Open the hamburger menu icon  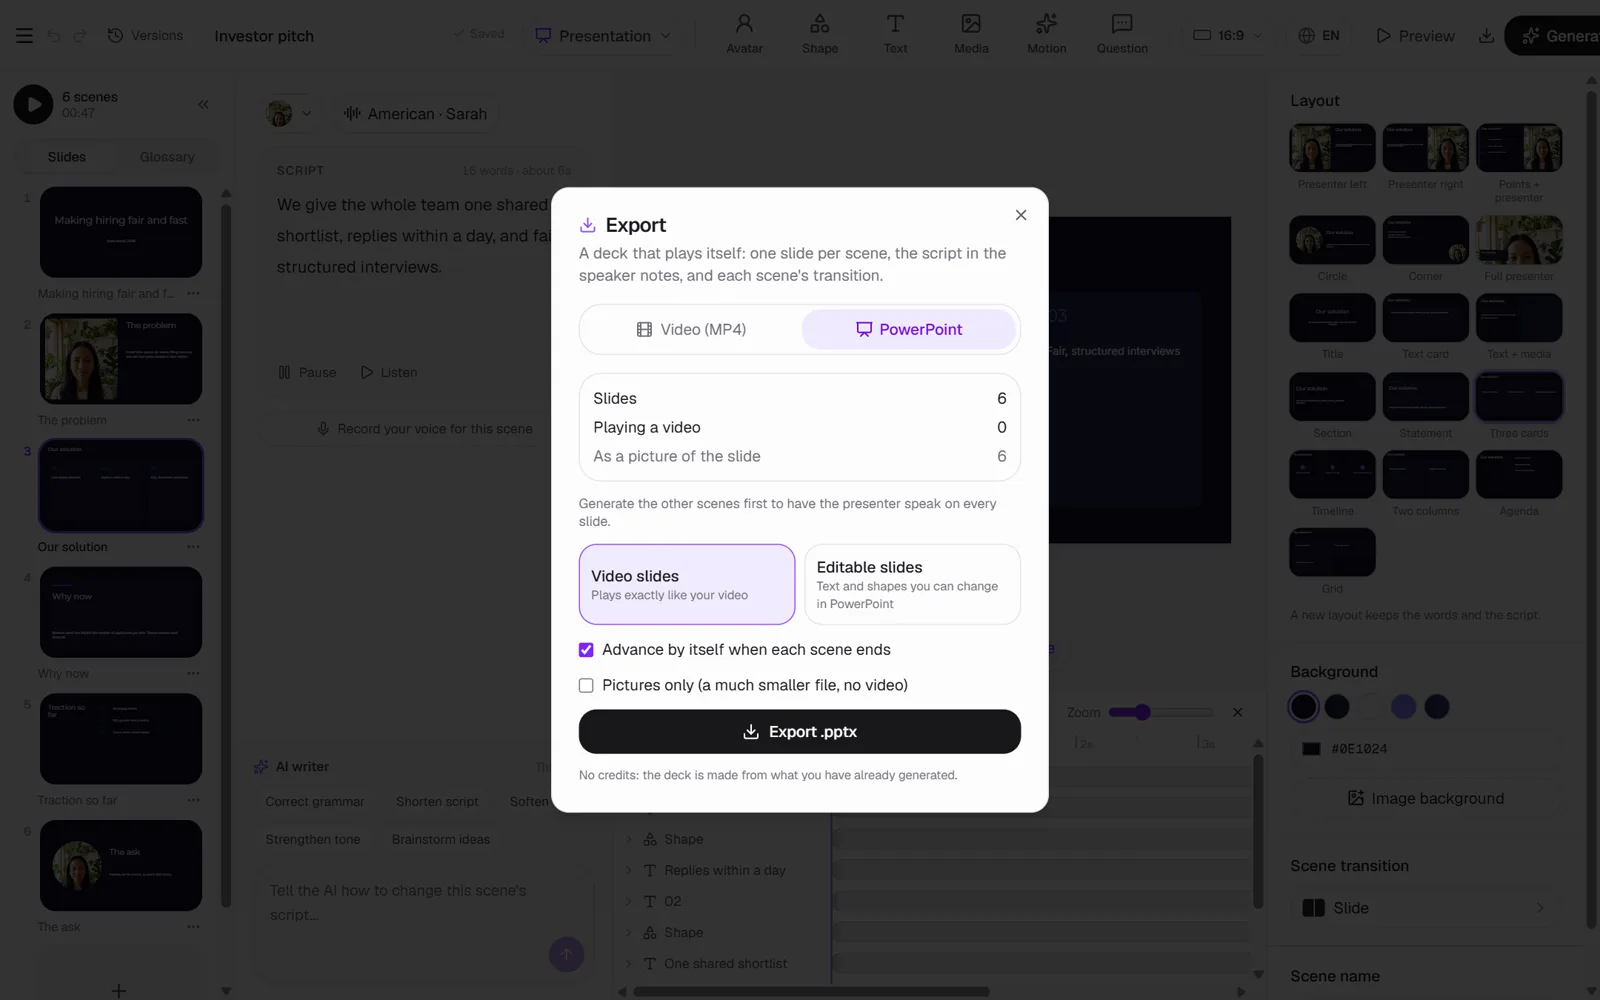tap(24, 36)
